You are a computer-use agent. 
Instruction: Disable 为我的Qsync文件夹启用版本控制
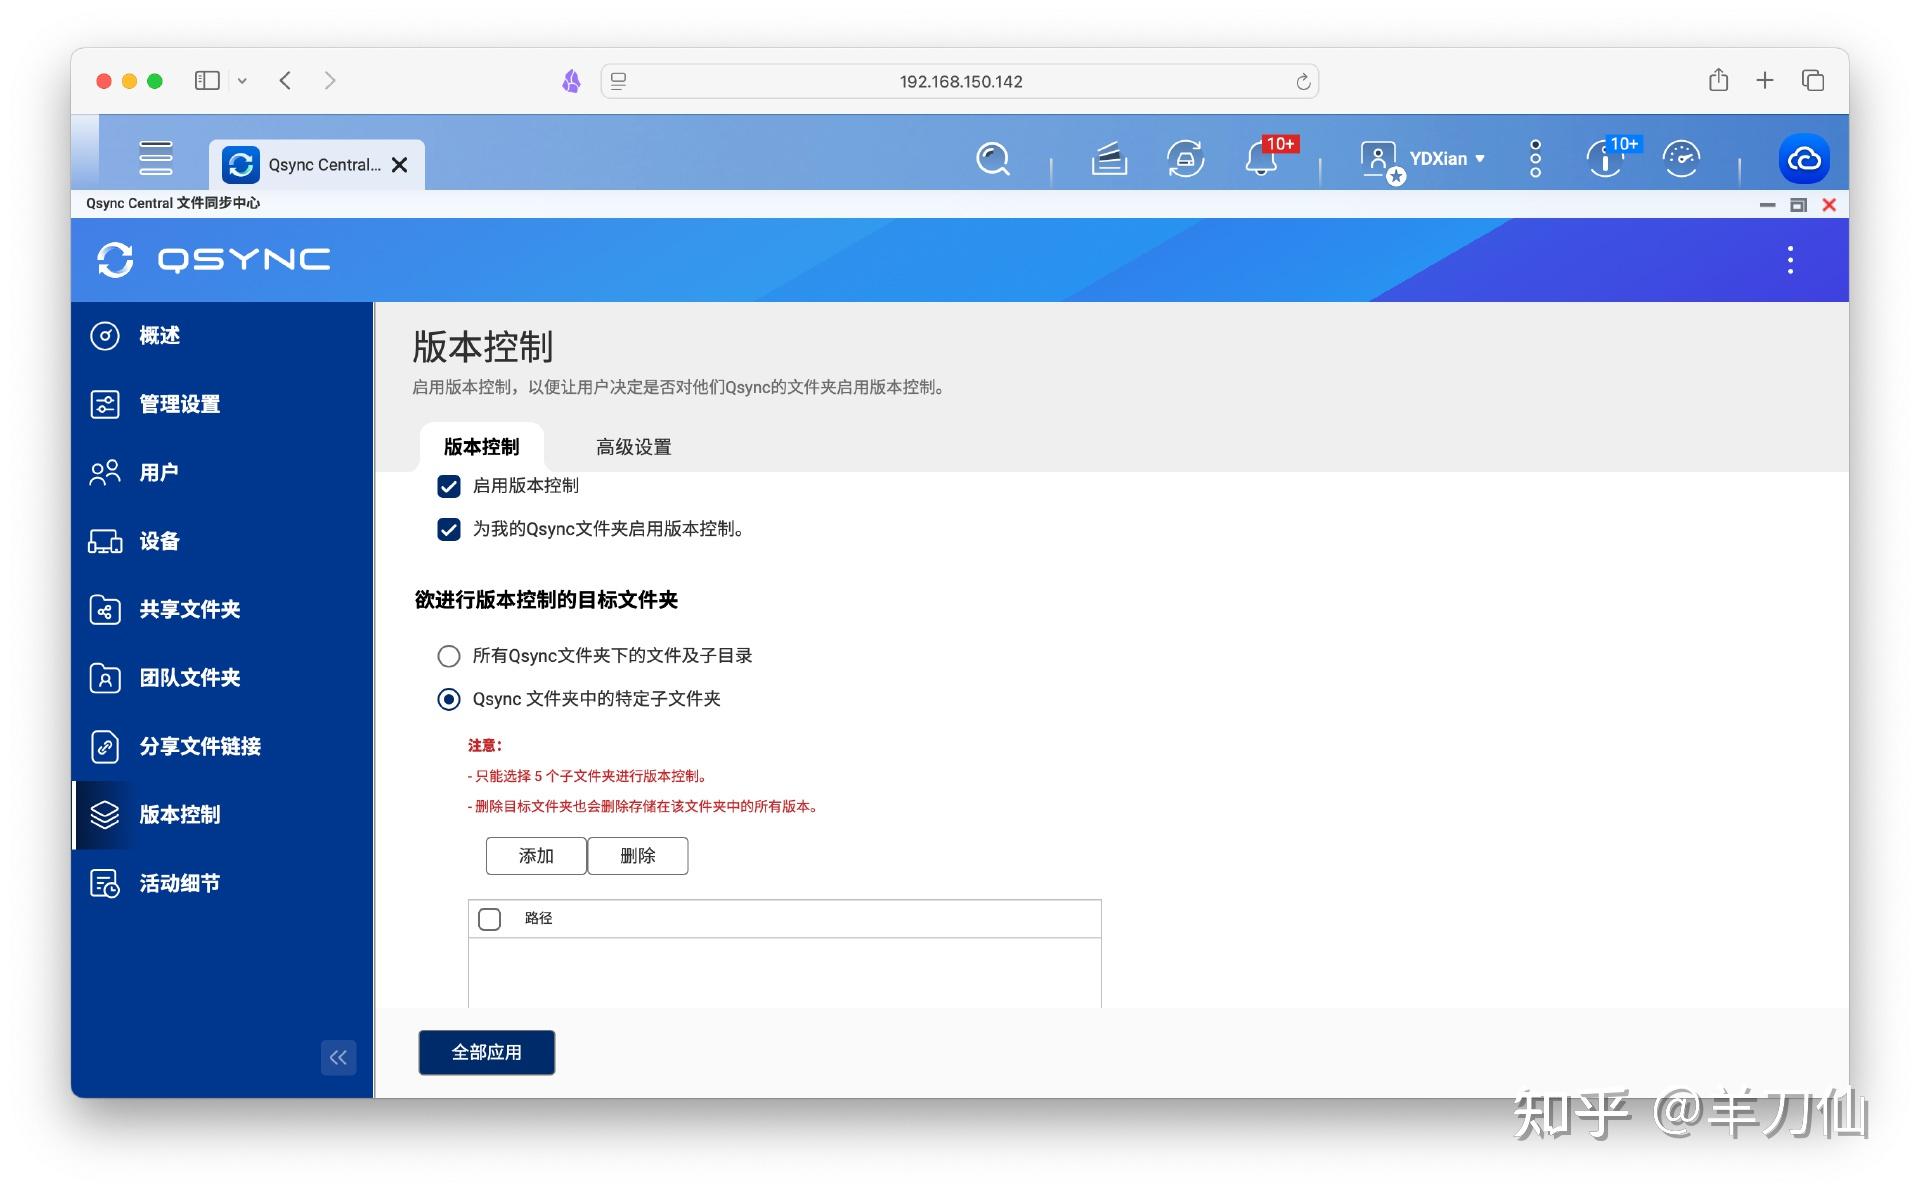pyautogui.click(x=448, y=529)
